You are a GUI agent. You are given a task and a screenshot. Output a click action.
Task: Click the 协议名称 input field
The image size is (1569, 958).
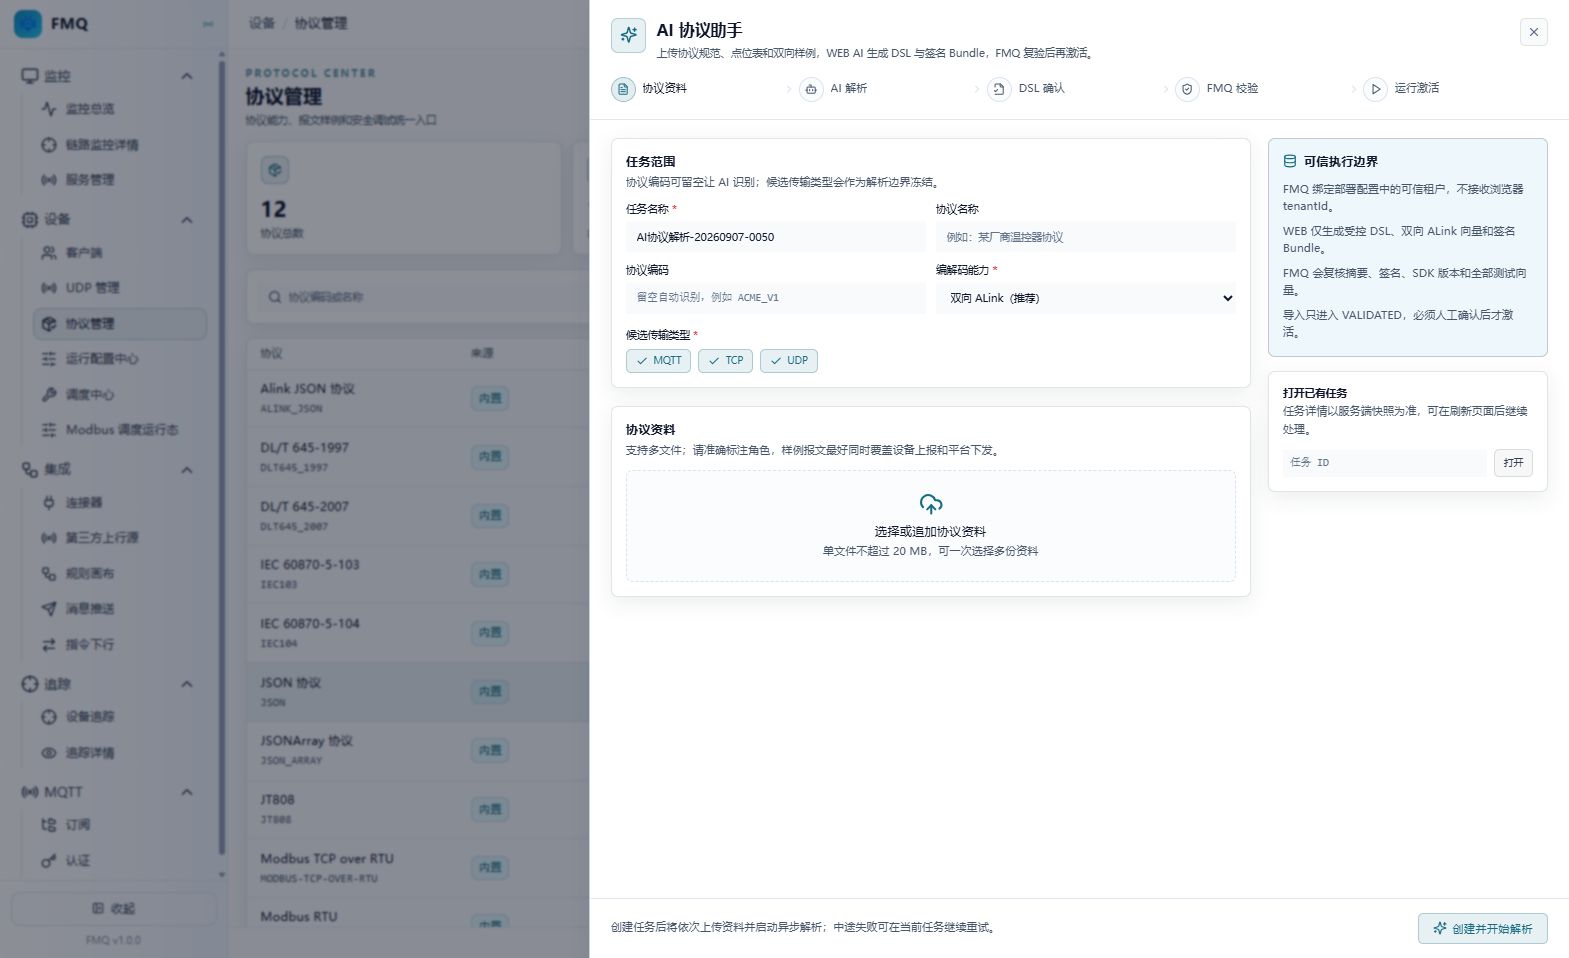click(x=1086, y=237)
